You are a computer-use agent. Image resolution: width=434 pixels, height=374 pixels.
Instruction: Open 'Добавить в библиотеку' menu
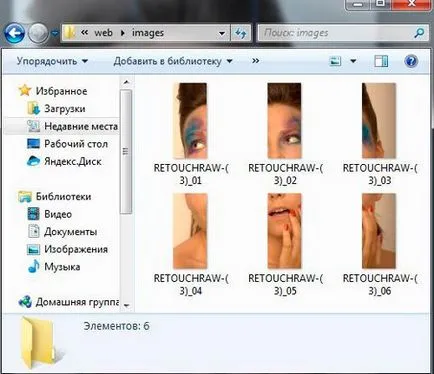point(173,61)
